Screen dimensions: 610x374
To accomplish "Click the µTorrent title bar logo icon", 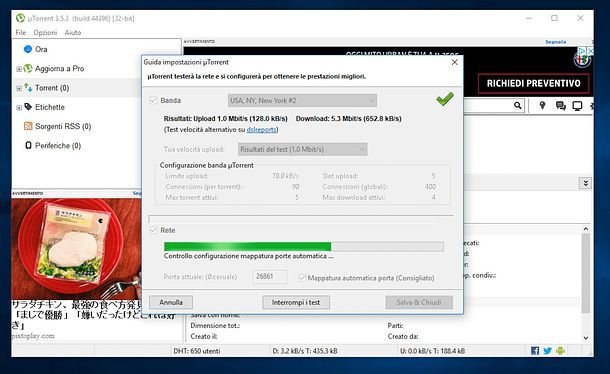I will (20, 18).
